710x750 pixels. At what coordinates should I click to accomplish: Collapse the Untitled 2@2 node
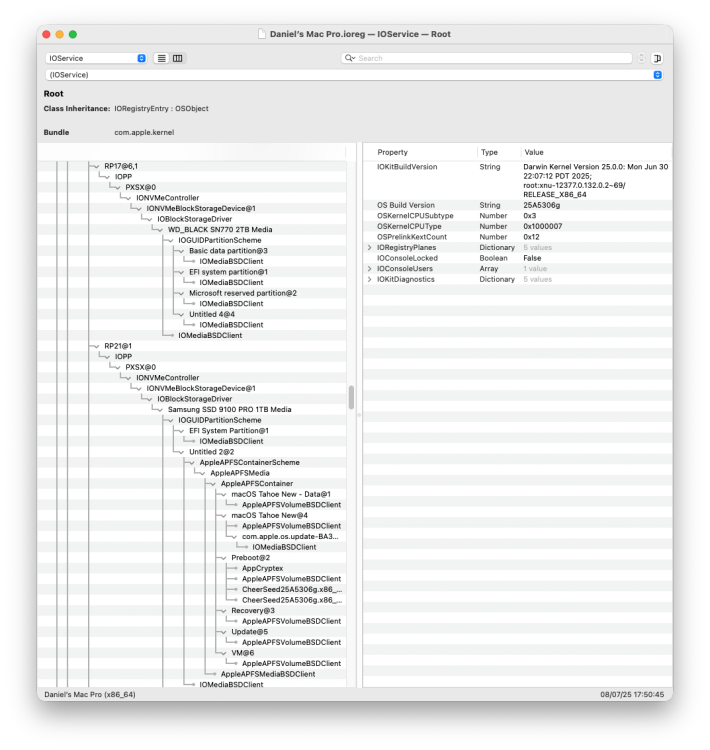click(181, 452)
